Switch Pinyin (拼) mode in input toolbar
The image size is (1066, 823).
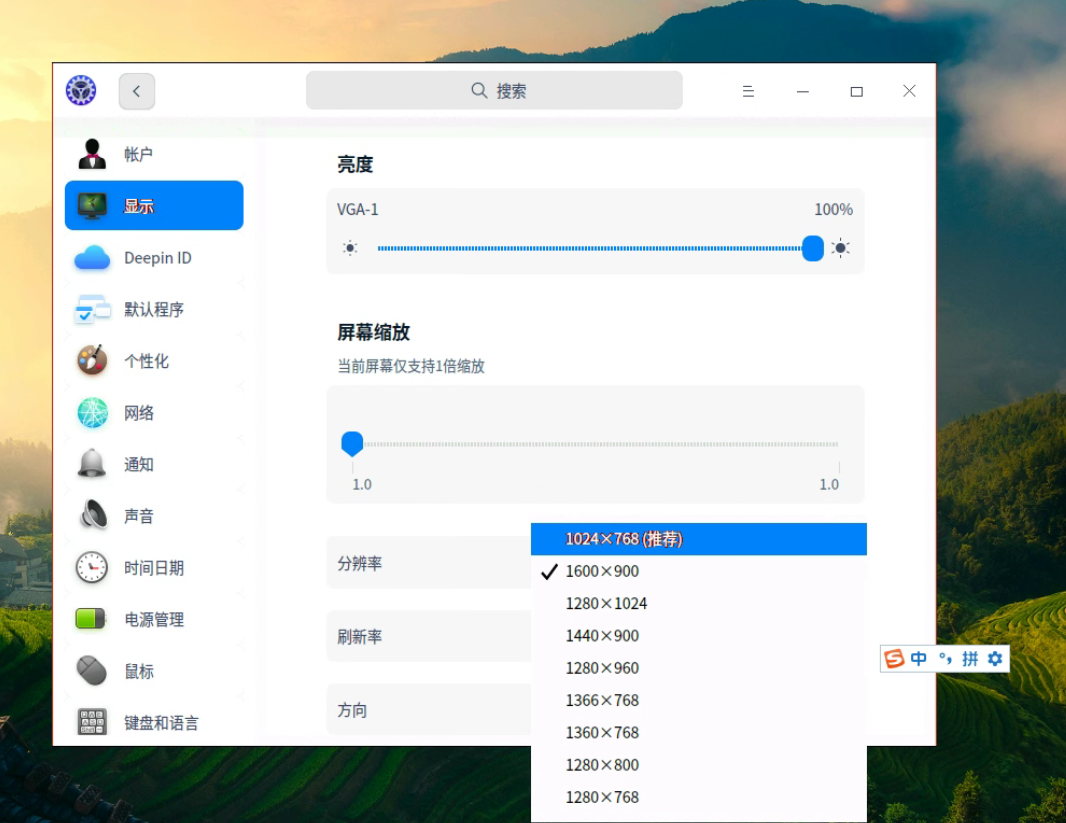[x=970, y=658]
